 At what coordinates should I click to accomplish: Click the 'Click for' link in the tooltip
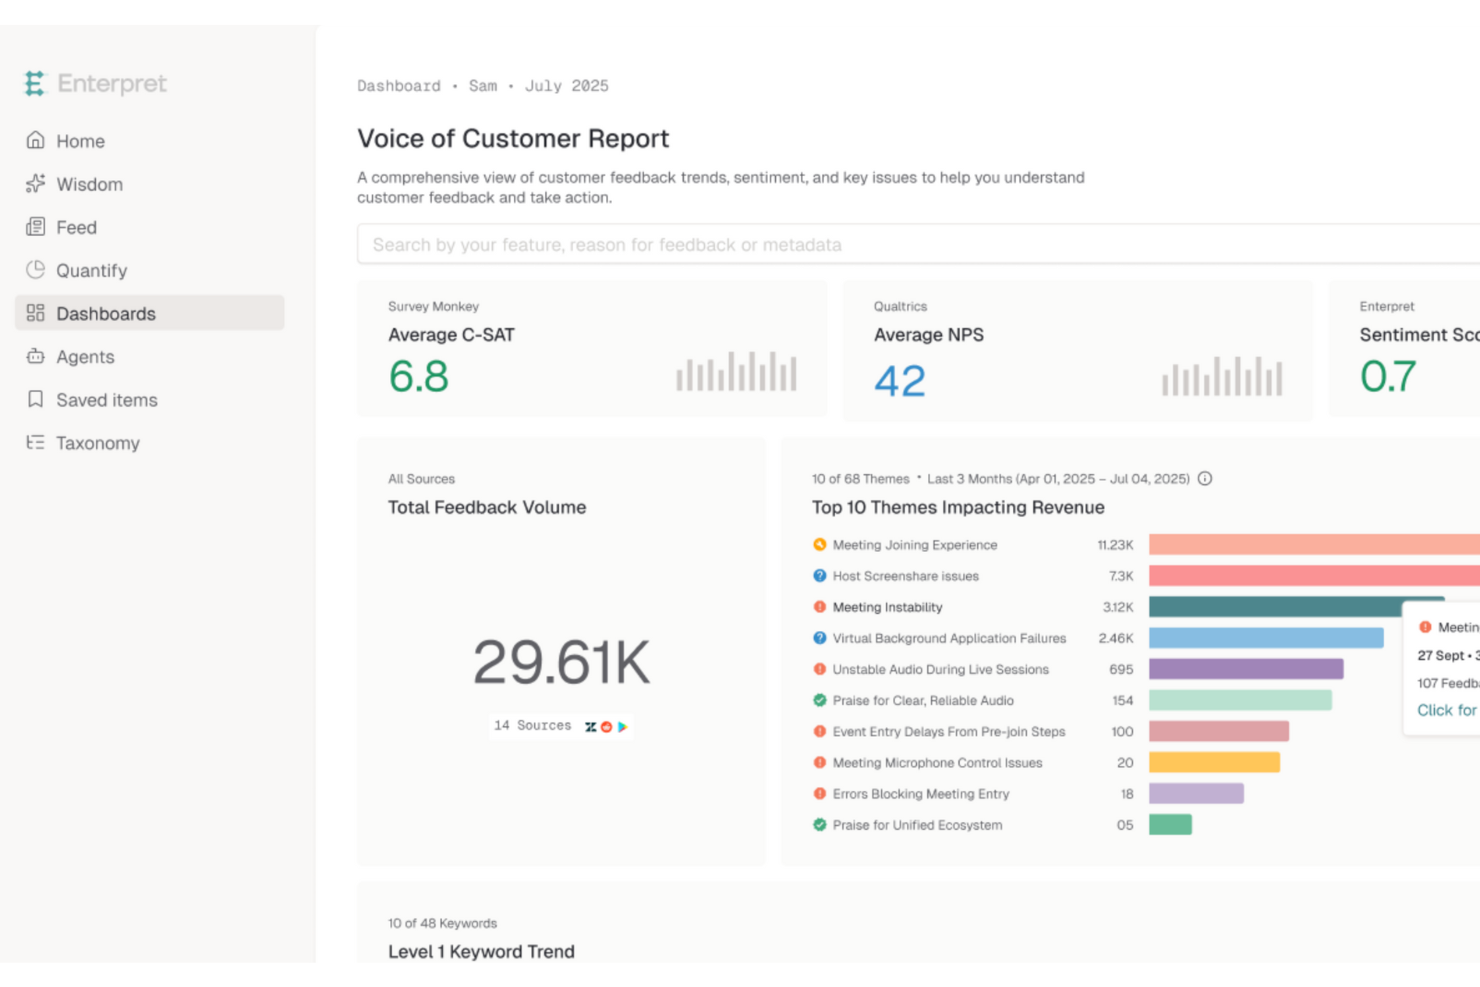pyautogui.click(x=1446, y=710)
